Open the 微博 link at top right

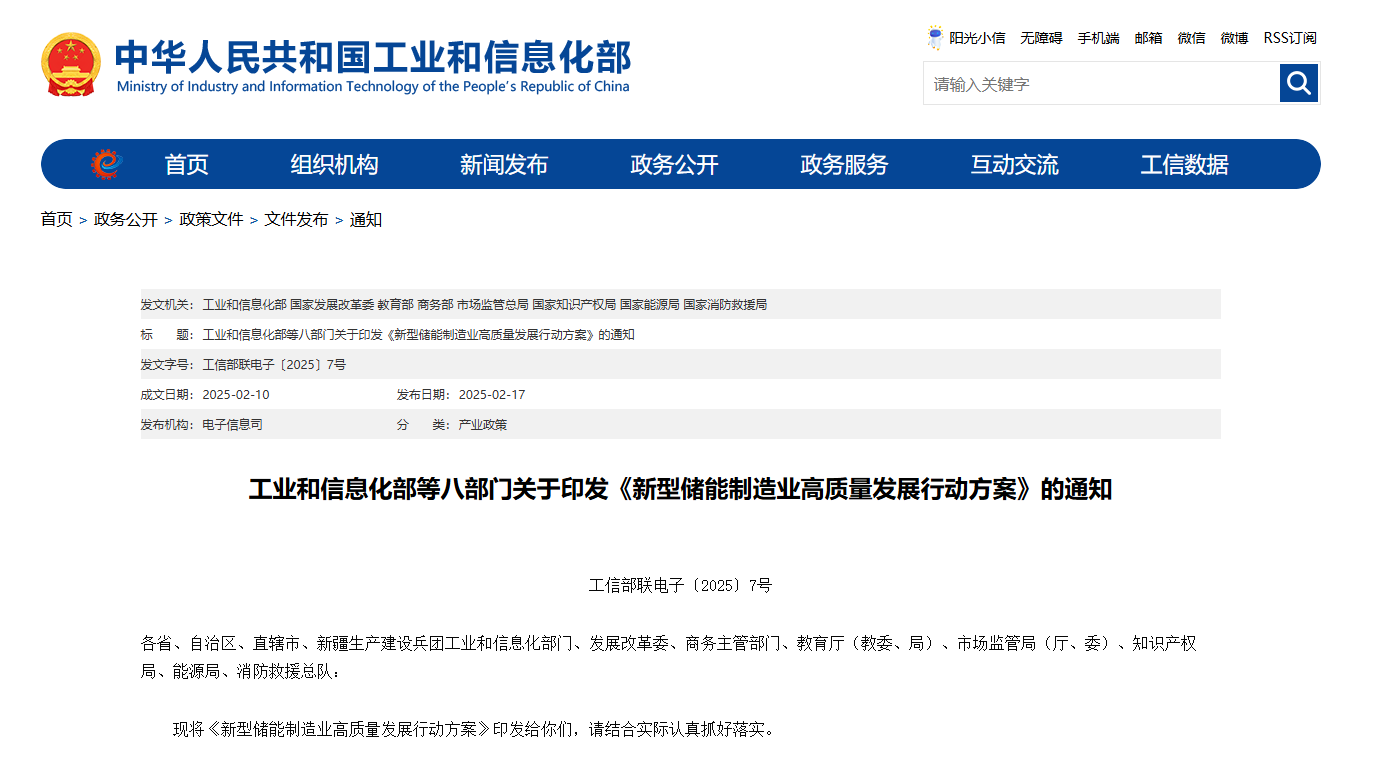click(1234, 38)
